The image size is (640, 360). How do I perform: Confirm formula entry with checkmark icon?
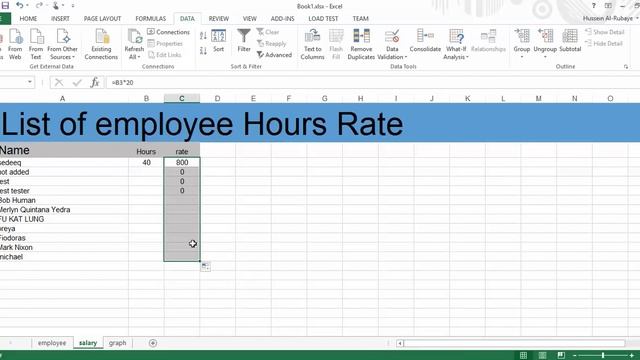77,82
